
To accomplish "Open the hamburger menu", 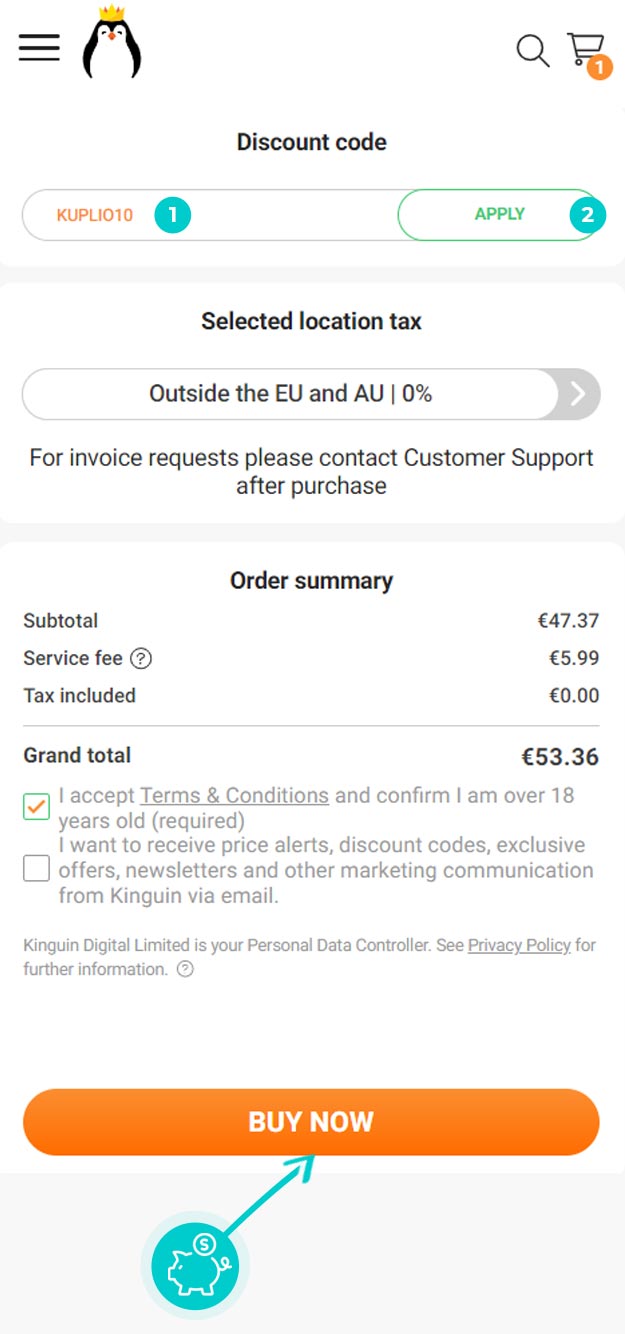I will 39,47.
